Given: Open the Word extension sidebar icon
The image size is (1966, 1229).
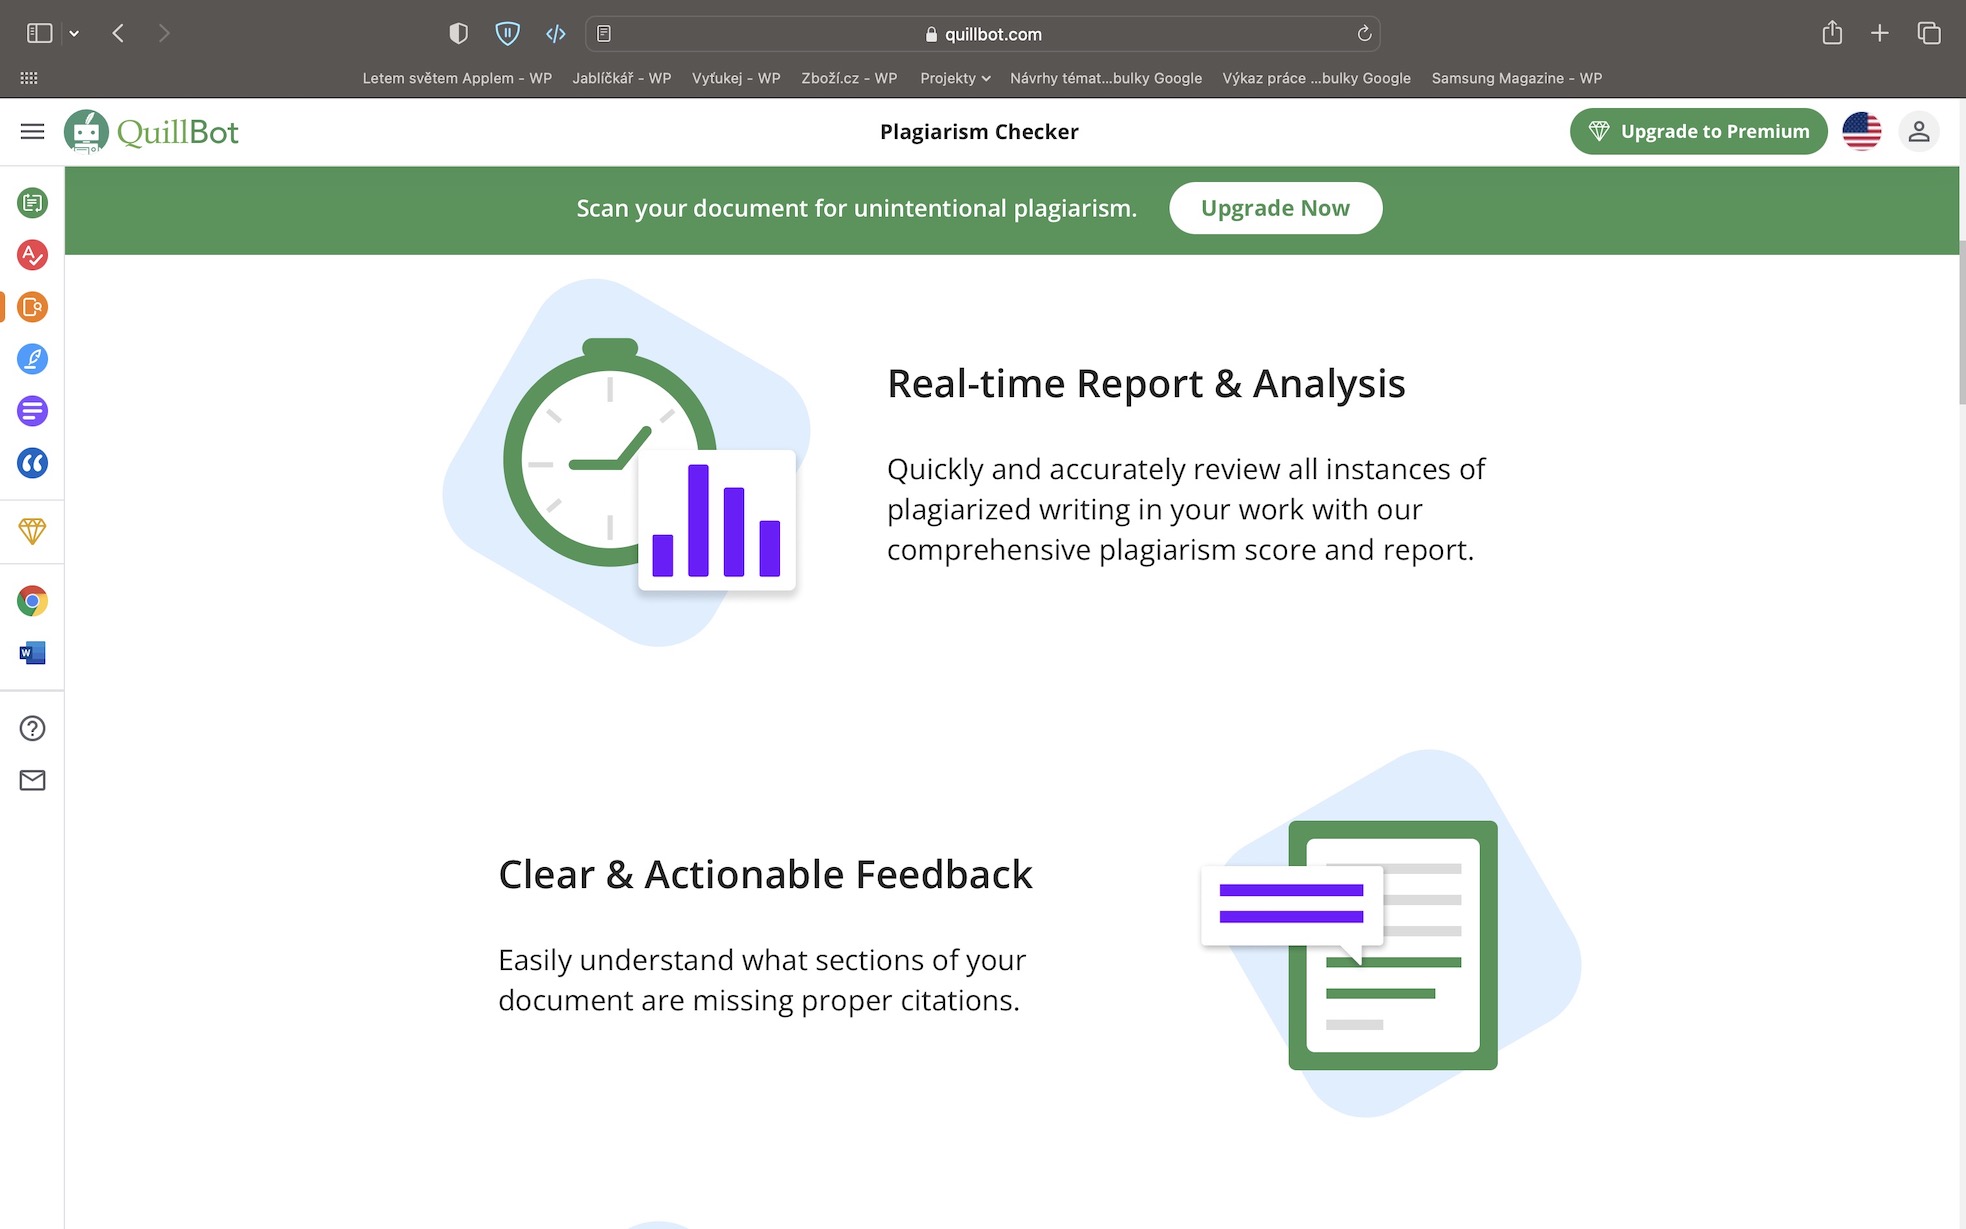Looking at the screenshot, I should 32,653.
